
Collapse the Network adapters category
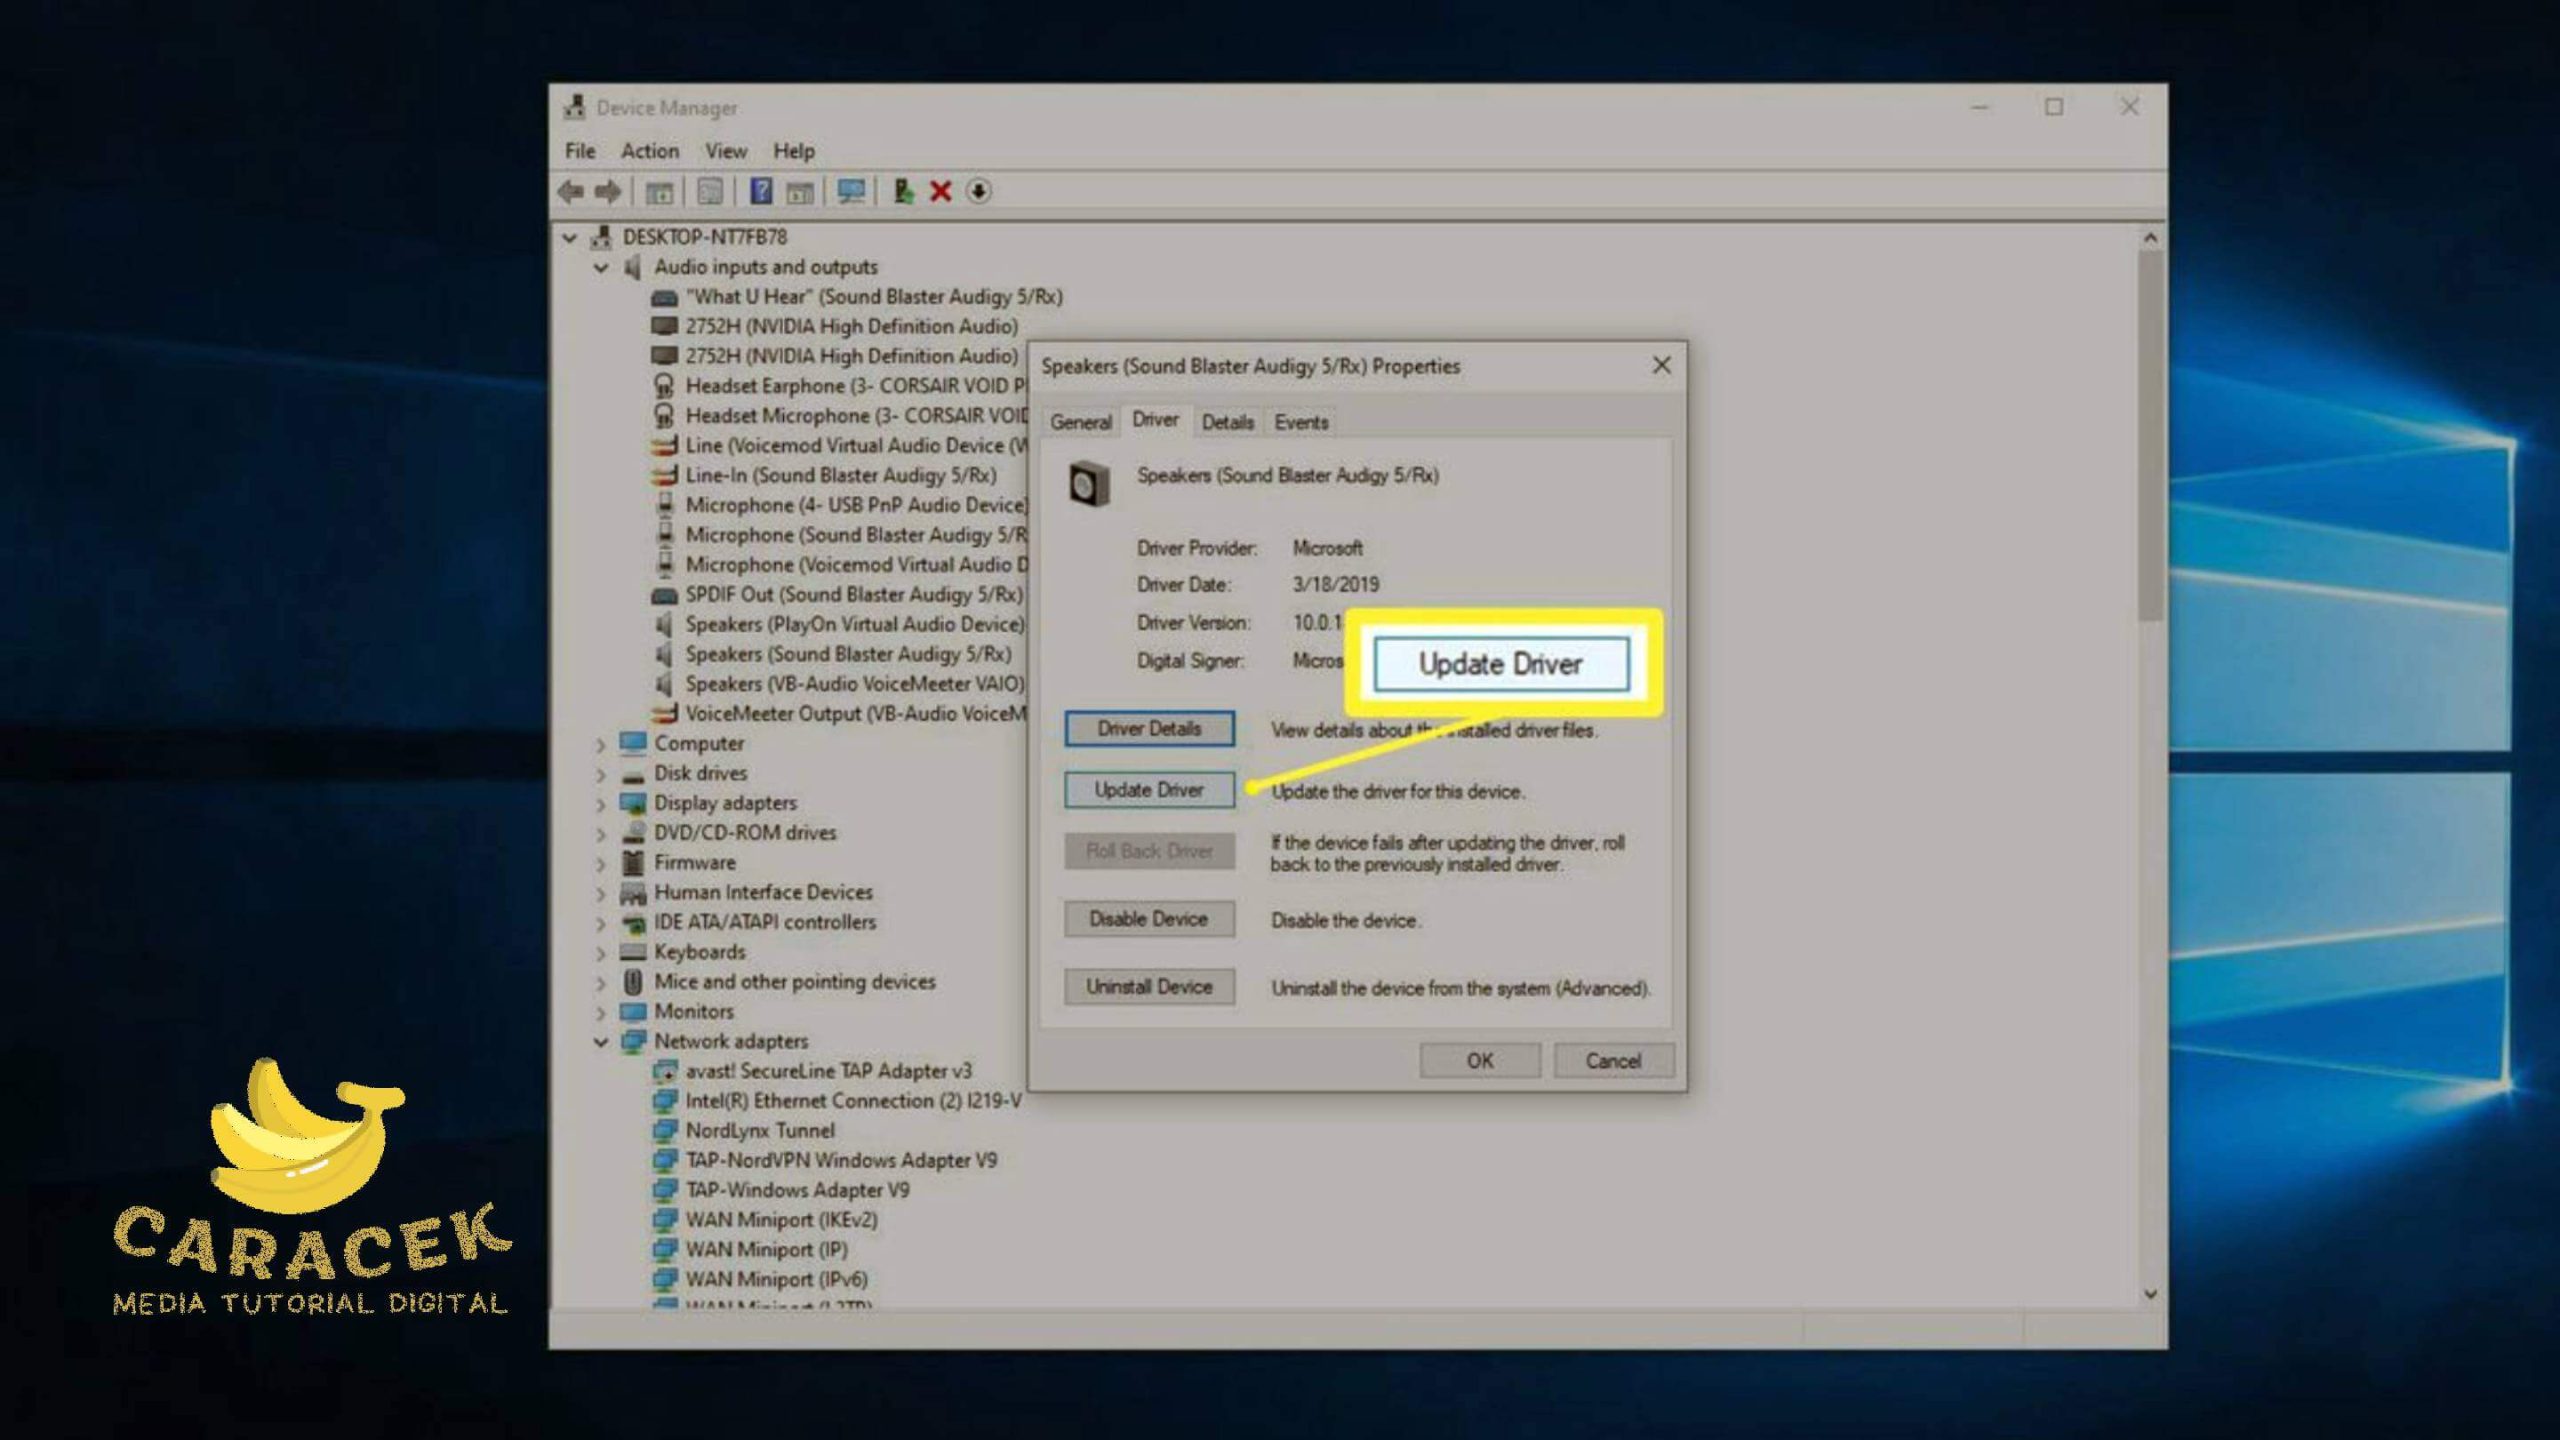point(601,1042)
